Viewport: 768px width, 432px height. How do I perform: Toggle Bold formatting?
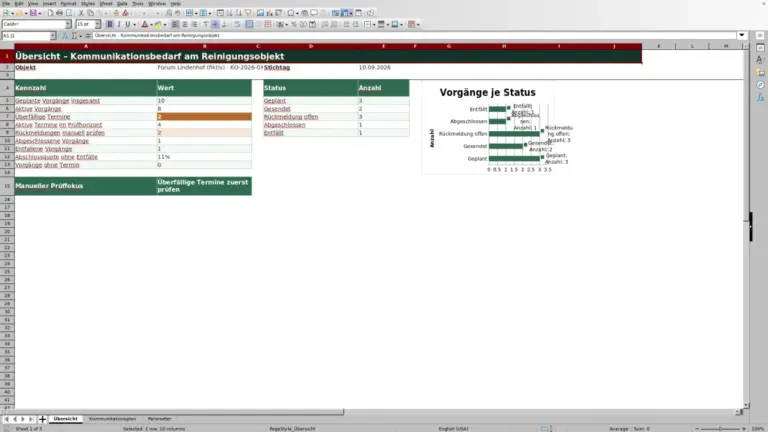[110, 24]
